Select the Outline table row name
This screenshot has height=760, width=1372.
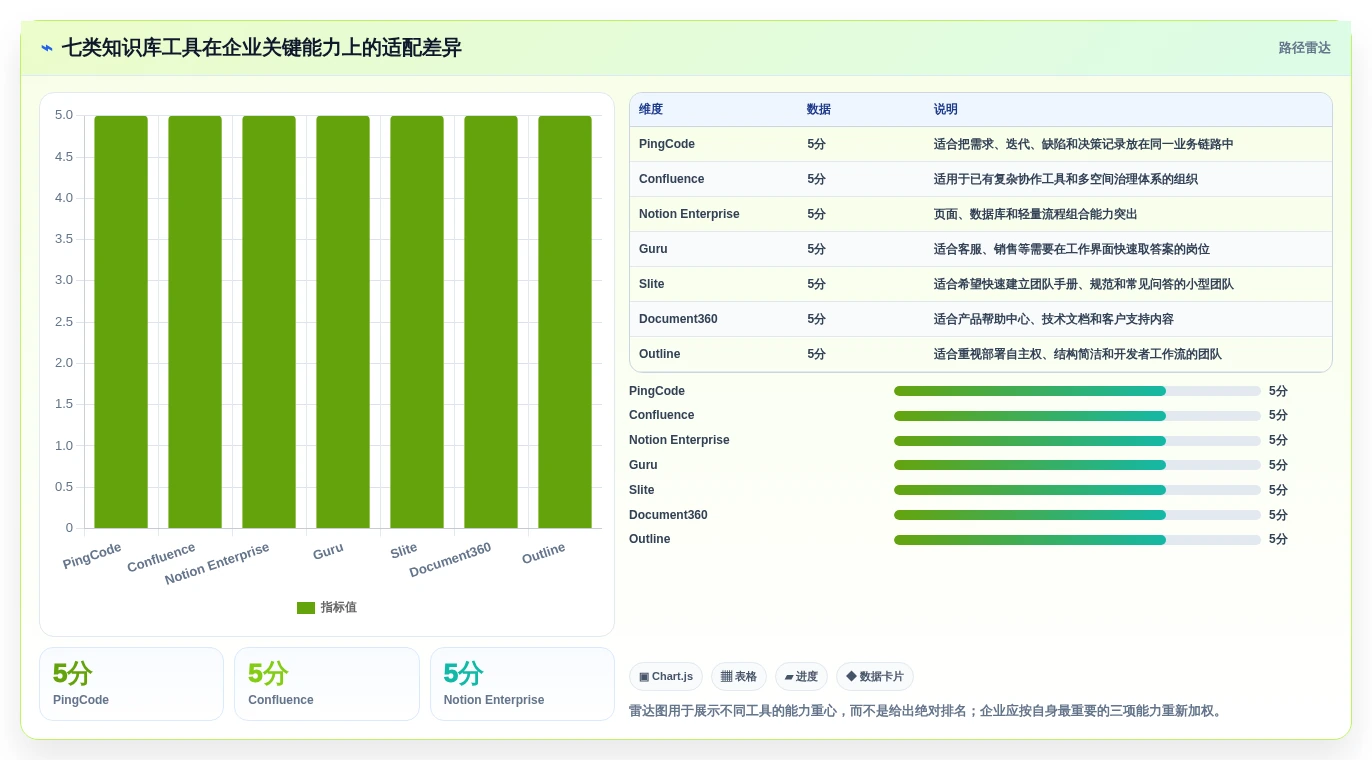660,354
